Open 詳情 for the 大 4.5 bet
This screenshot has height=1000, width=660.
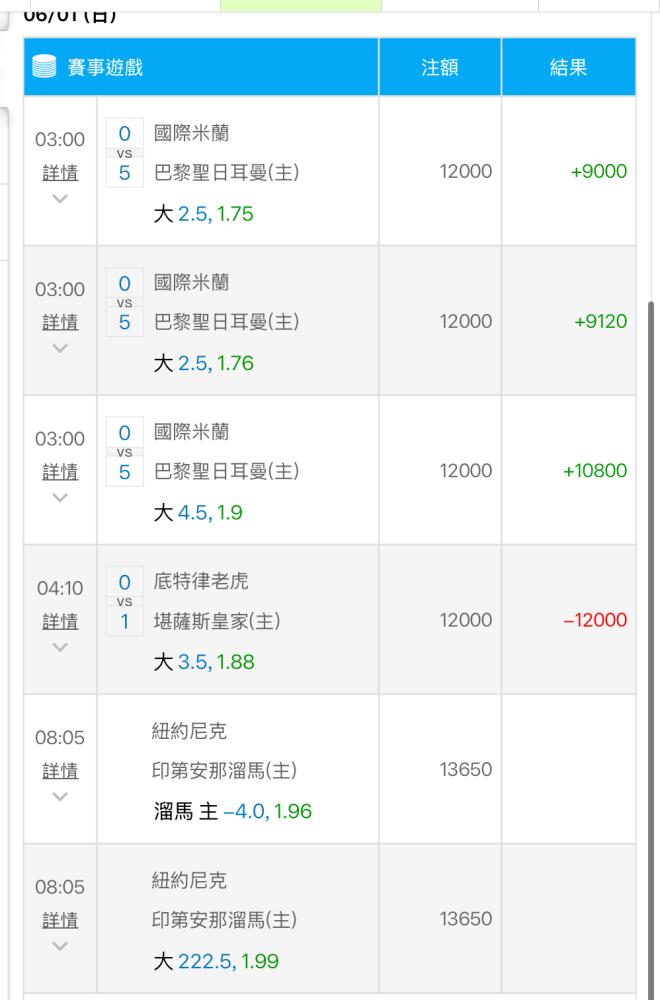[60, 472]
